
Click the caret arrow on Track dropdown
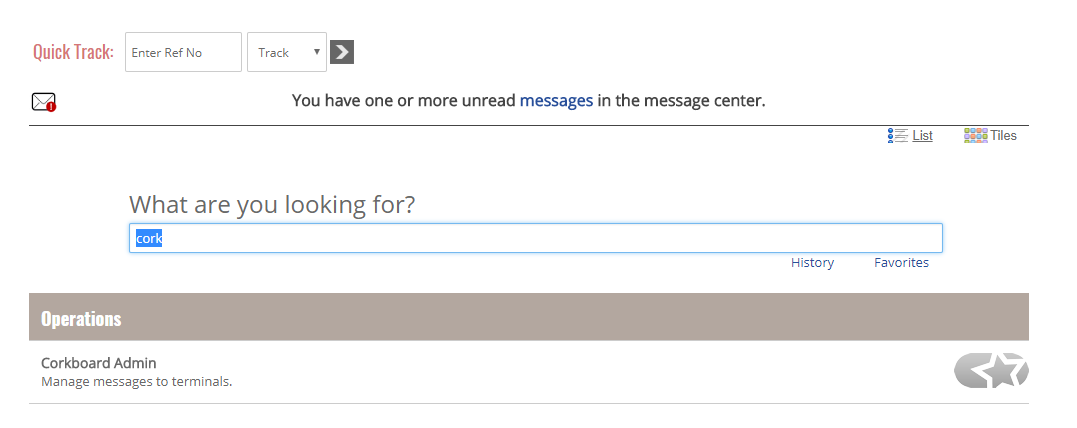[x=317, y=52]
